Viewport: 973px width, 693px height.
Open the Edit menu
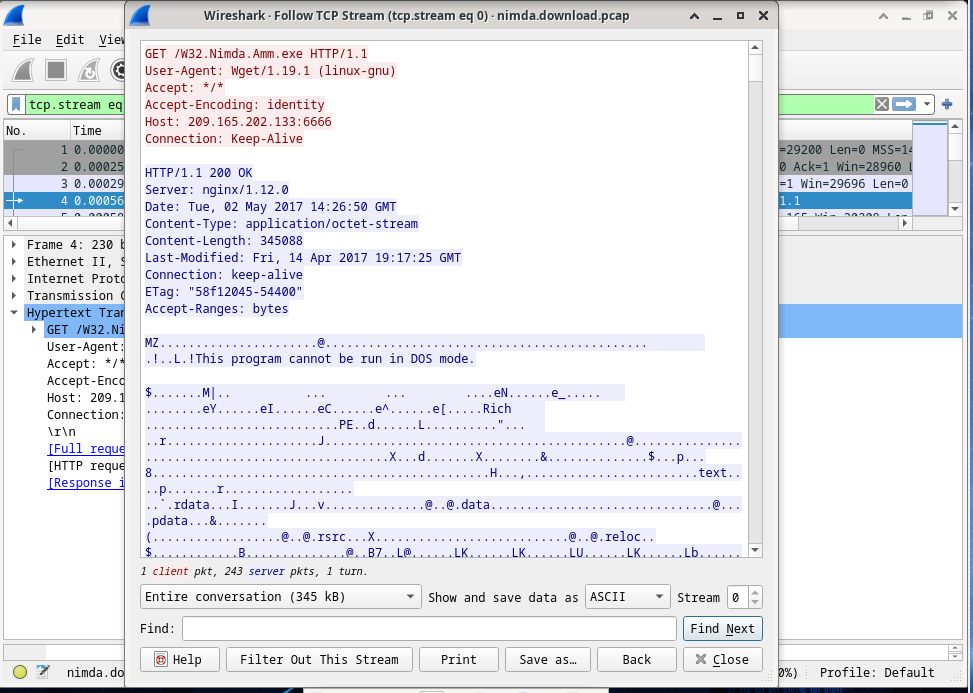[x=70, y=40]
